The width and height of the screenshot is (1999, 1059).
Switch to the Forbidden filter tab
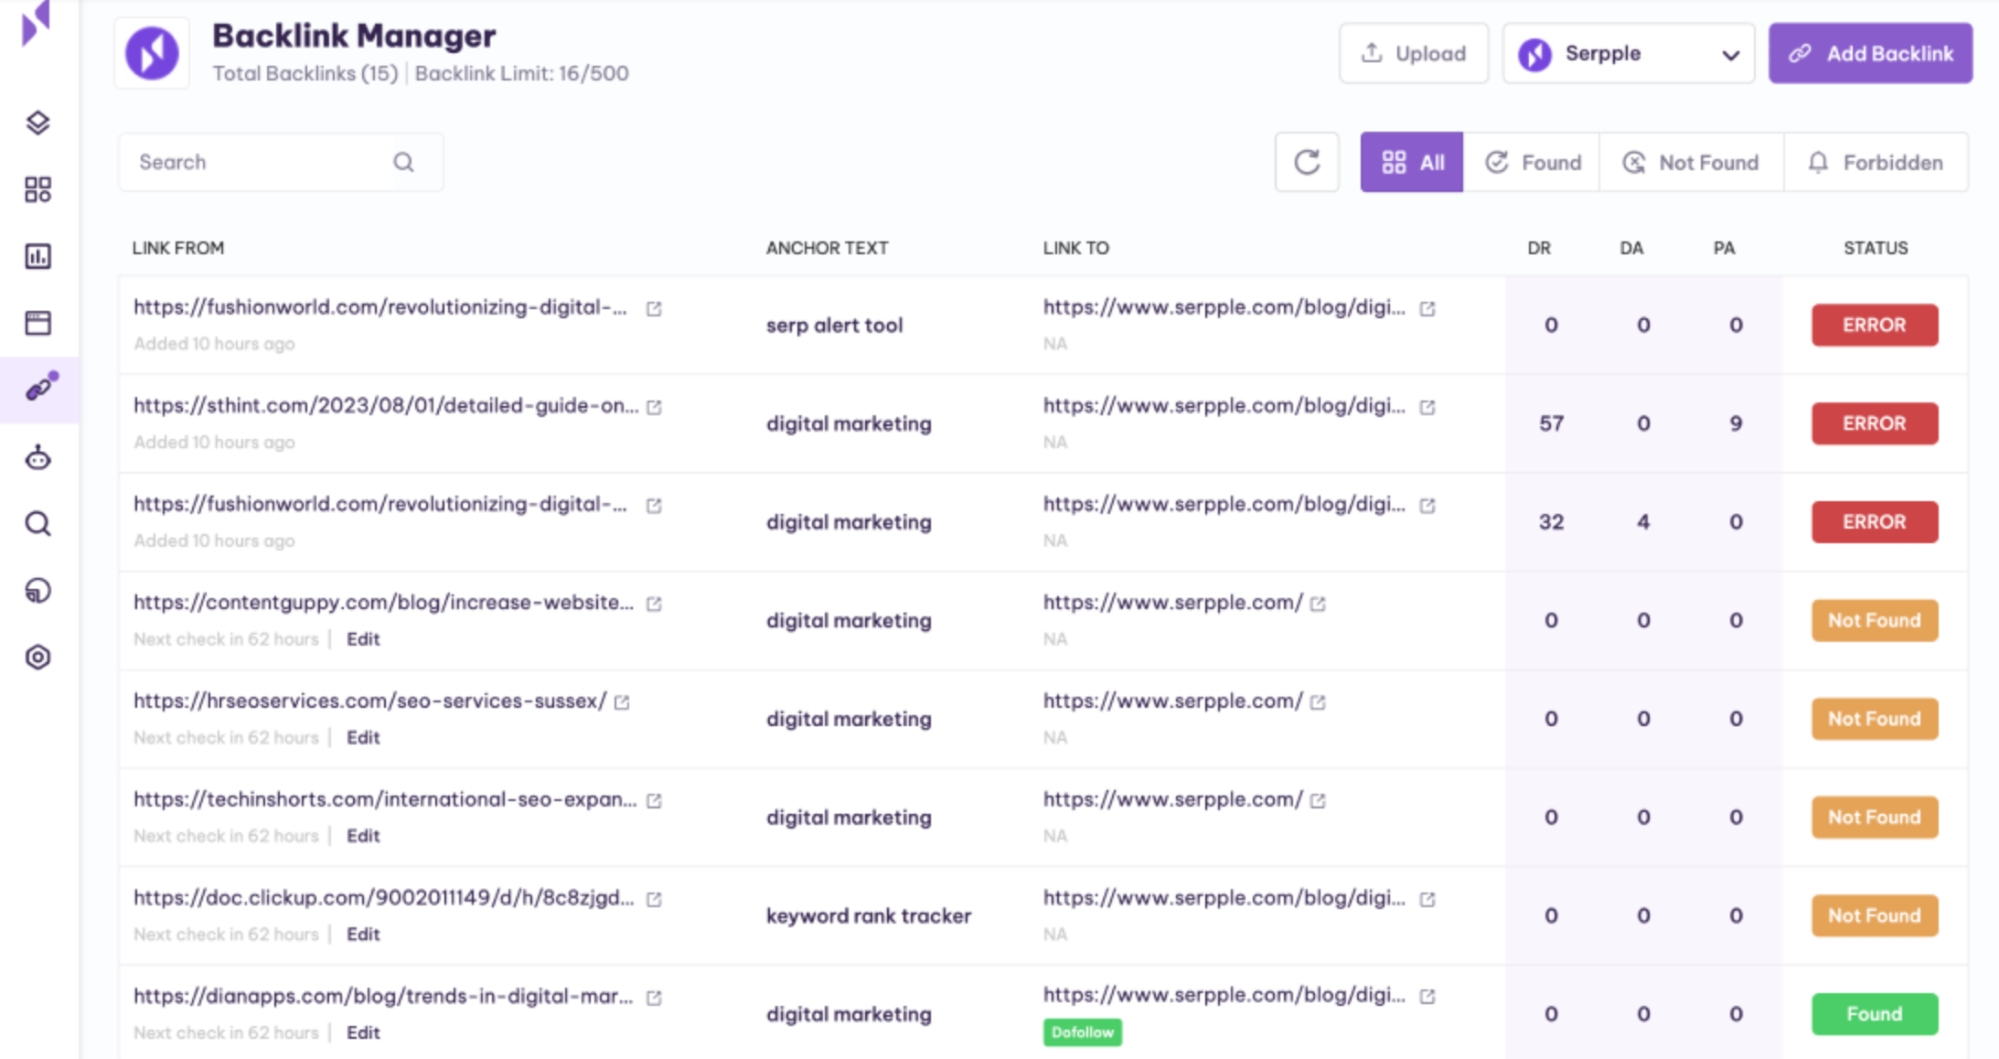pos(1876,162)
